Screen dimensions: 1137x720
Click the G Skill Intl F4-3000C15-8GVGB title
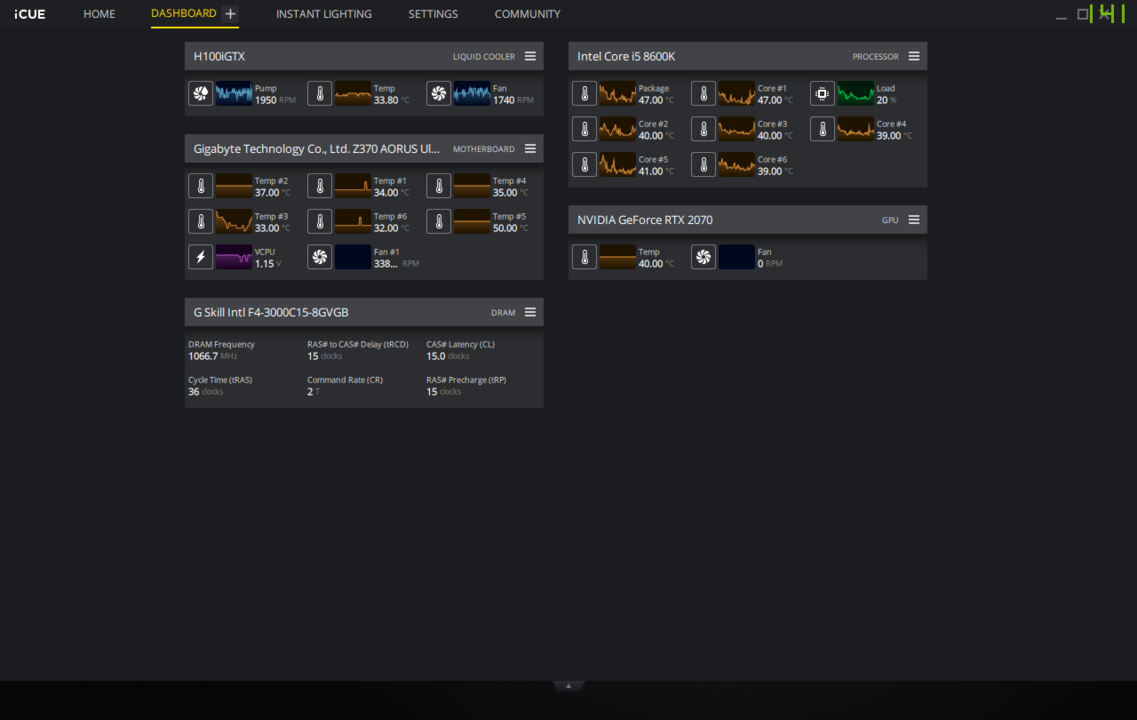pos(271,313)
